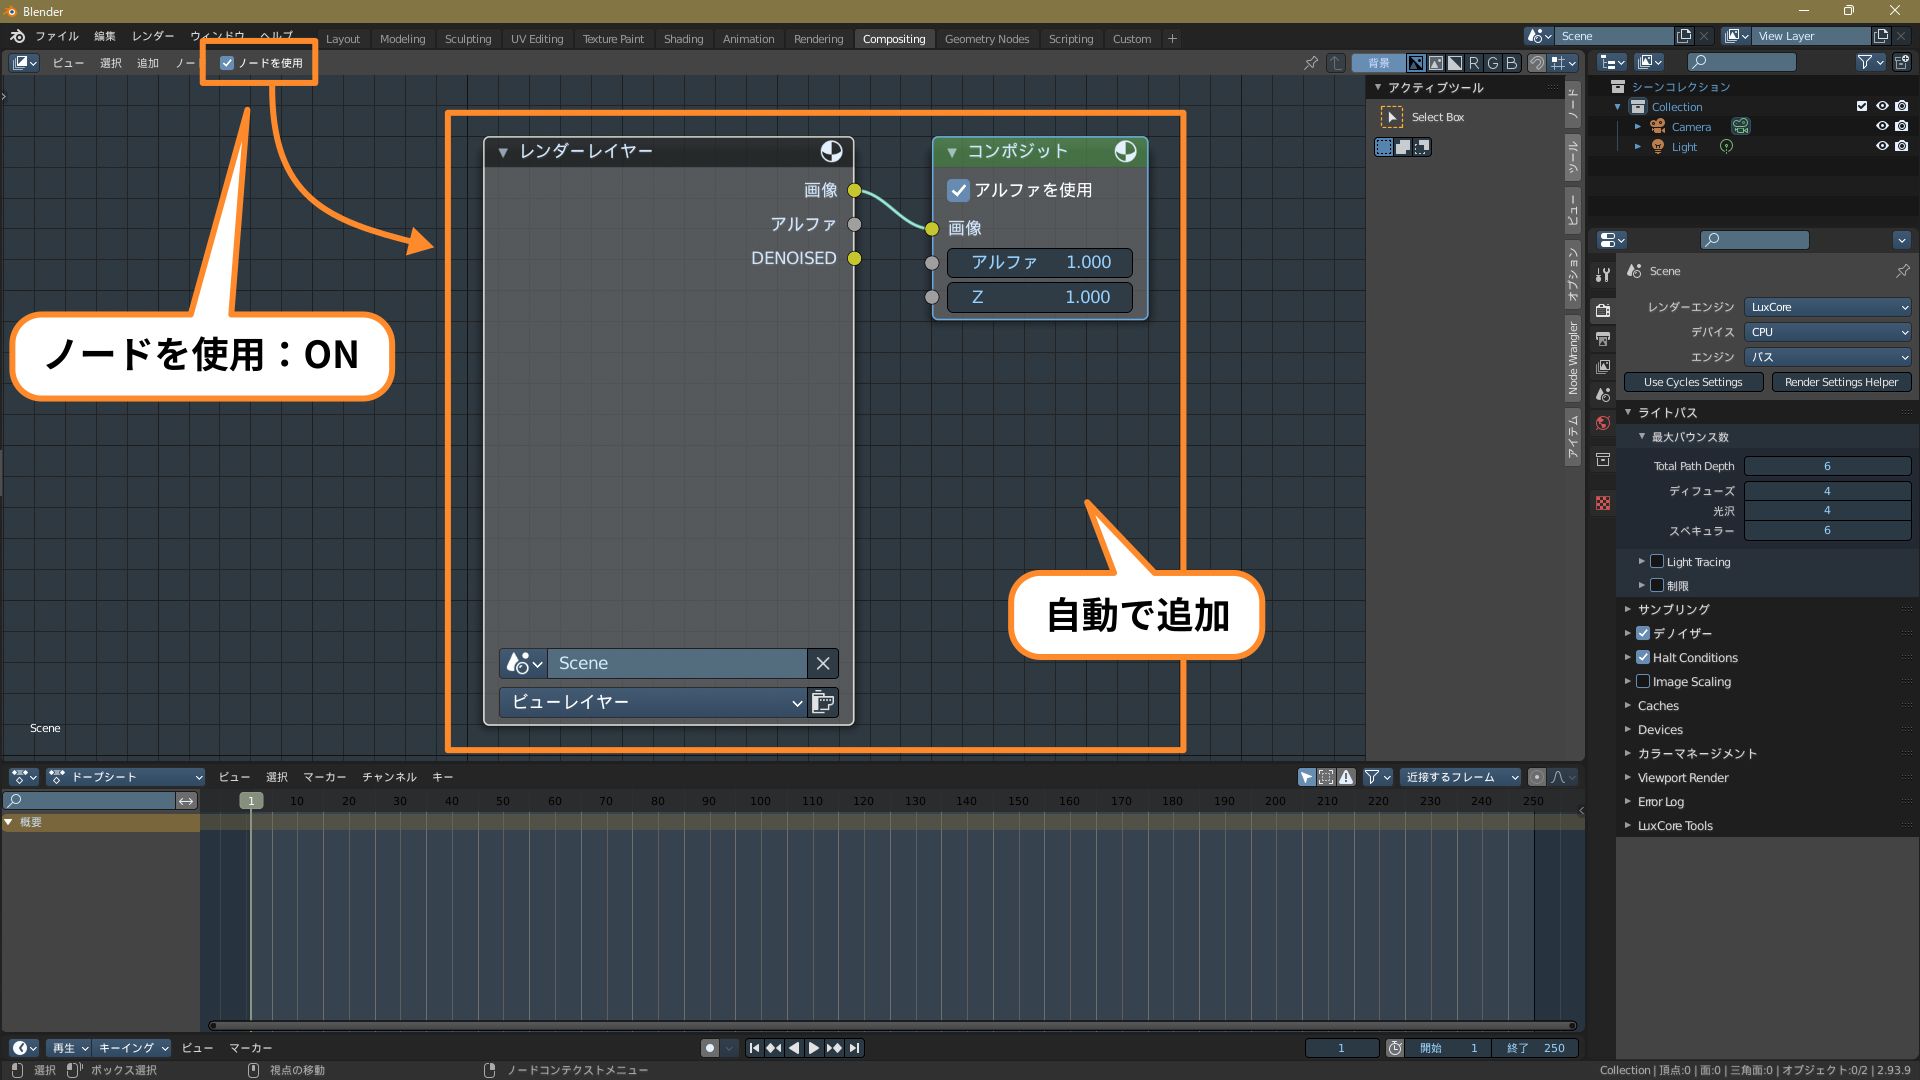The width and height of the screenshot is (1920, 1080).
Task: Show only the Blue channel
Action: pyautogui.click(x=1512, y=63)
